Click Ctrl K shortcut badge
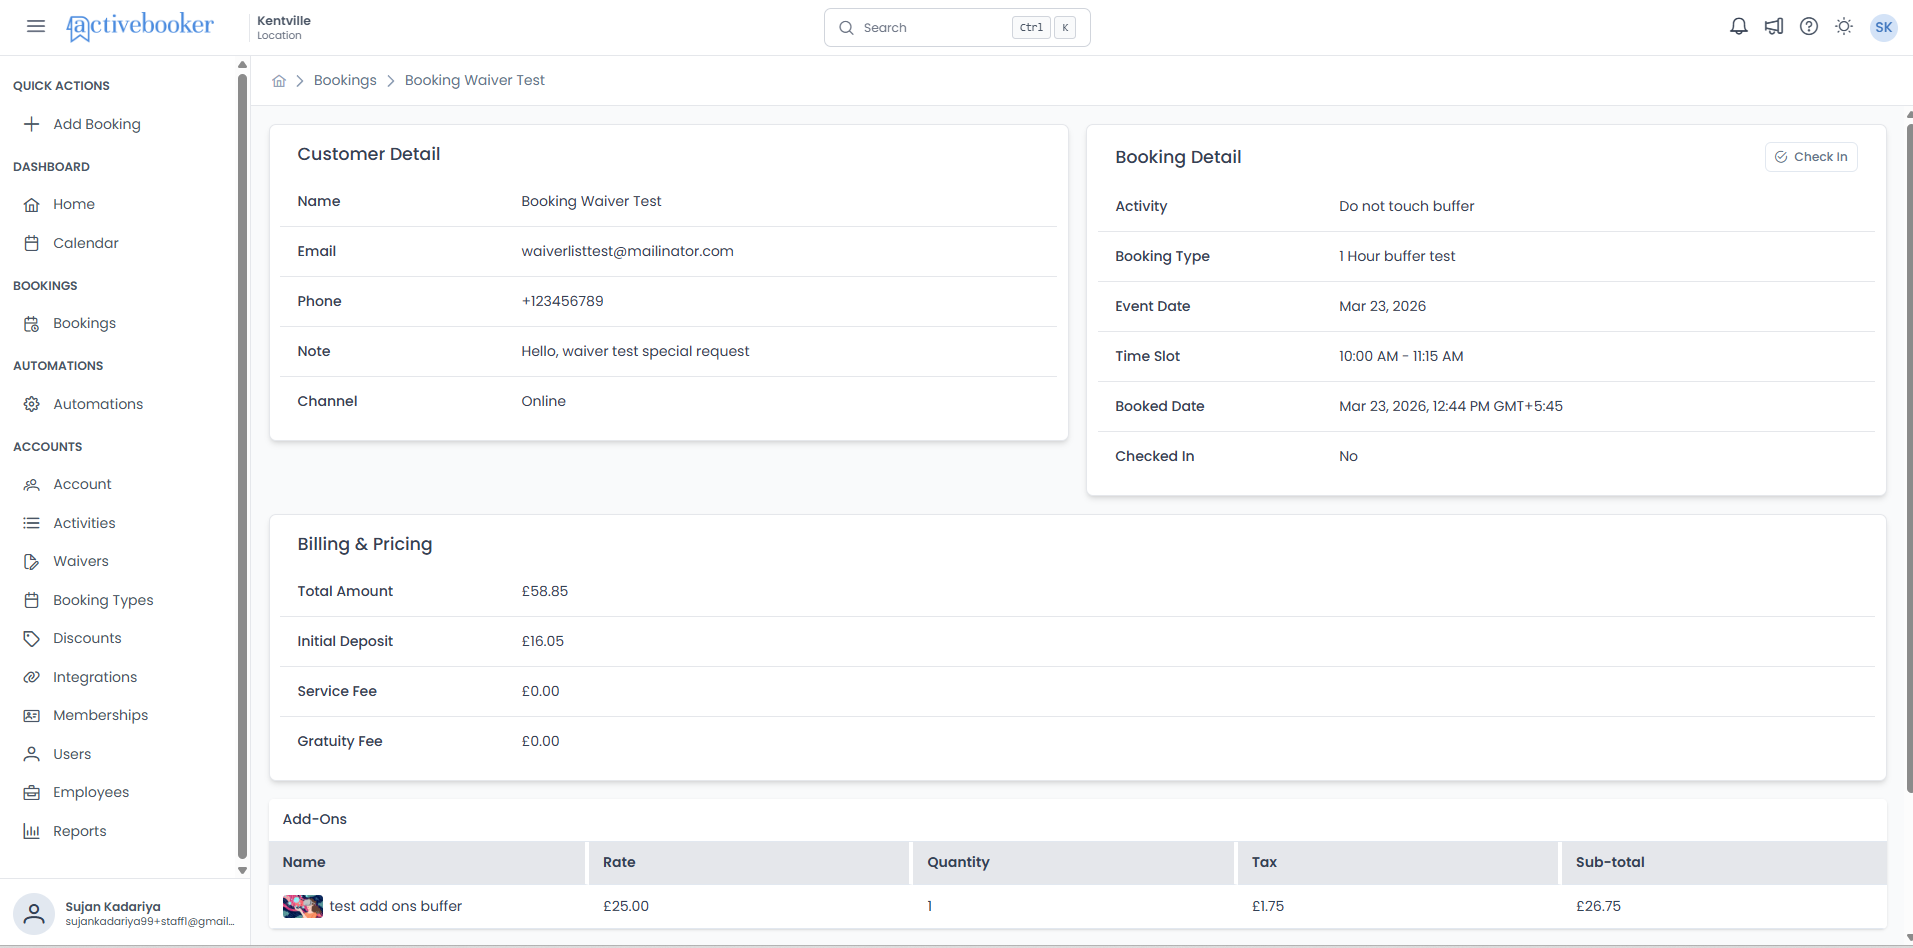This screenshot has width=1913, height=948. pyautogui.click(x=1044, y=28)
